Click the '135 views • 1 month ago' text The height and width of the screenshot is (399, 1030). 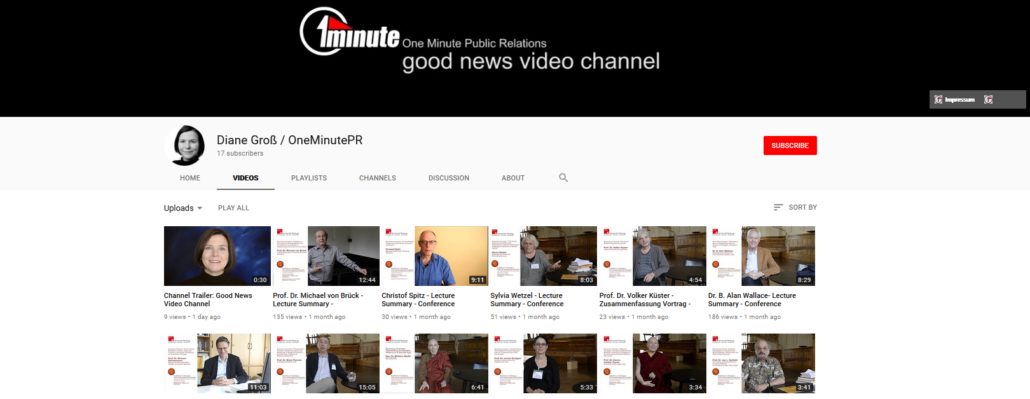[x=309, y=317]
